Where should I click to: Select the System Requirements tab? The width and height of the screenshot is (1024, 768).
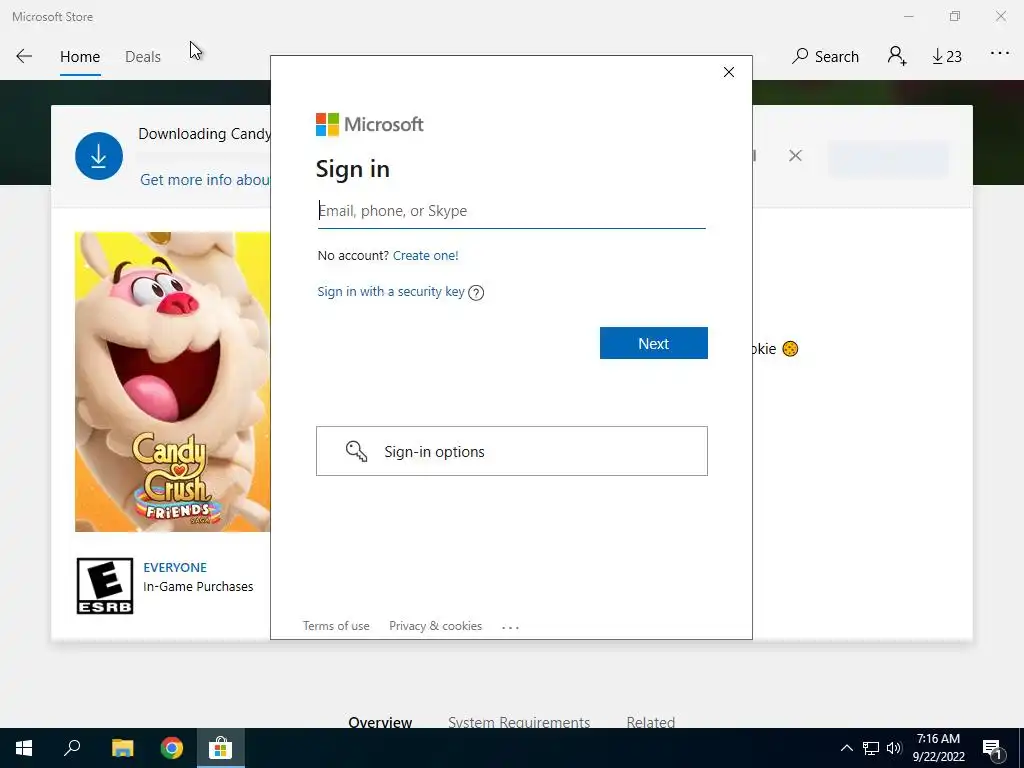click(x=519, y=722)
